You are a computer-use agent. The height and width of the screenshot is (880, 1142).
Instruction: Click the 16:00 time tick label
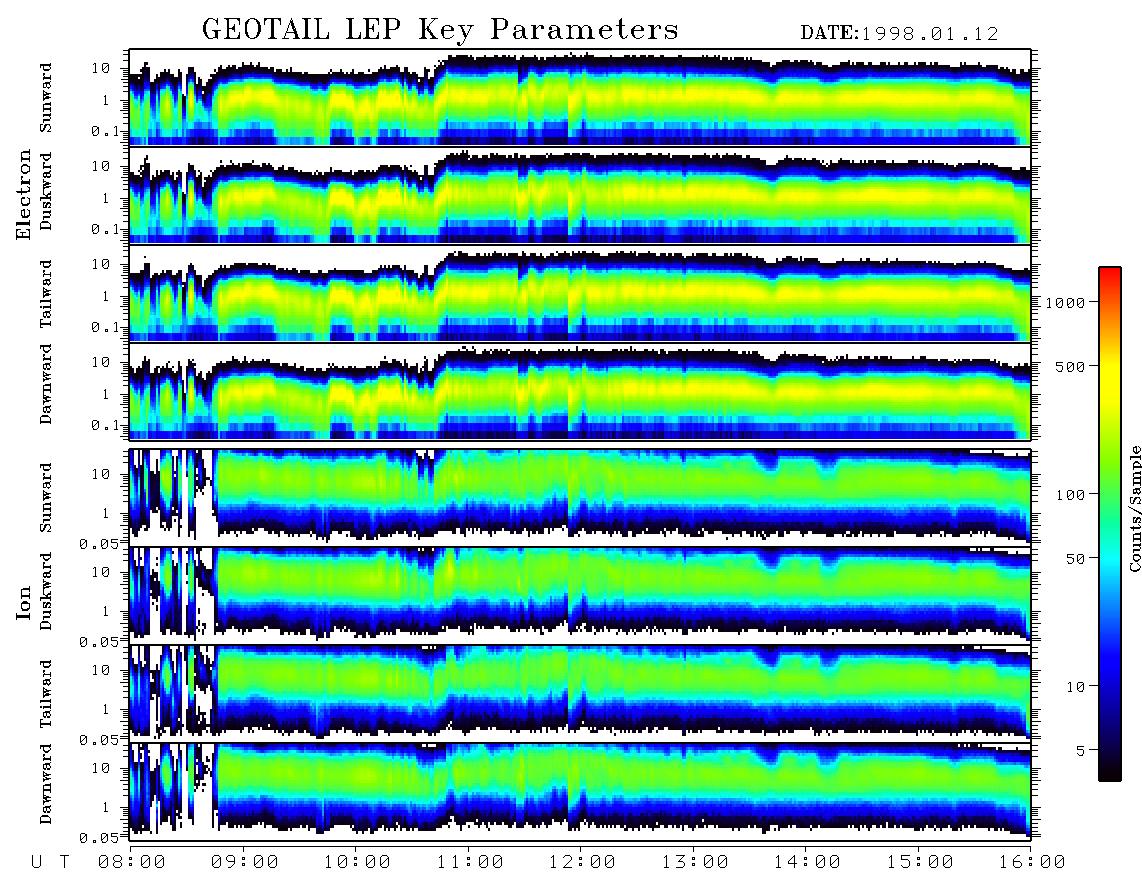pyautogui.click(x=1032, y=863)
